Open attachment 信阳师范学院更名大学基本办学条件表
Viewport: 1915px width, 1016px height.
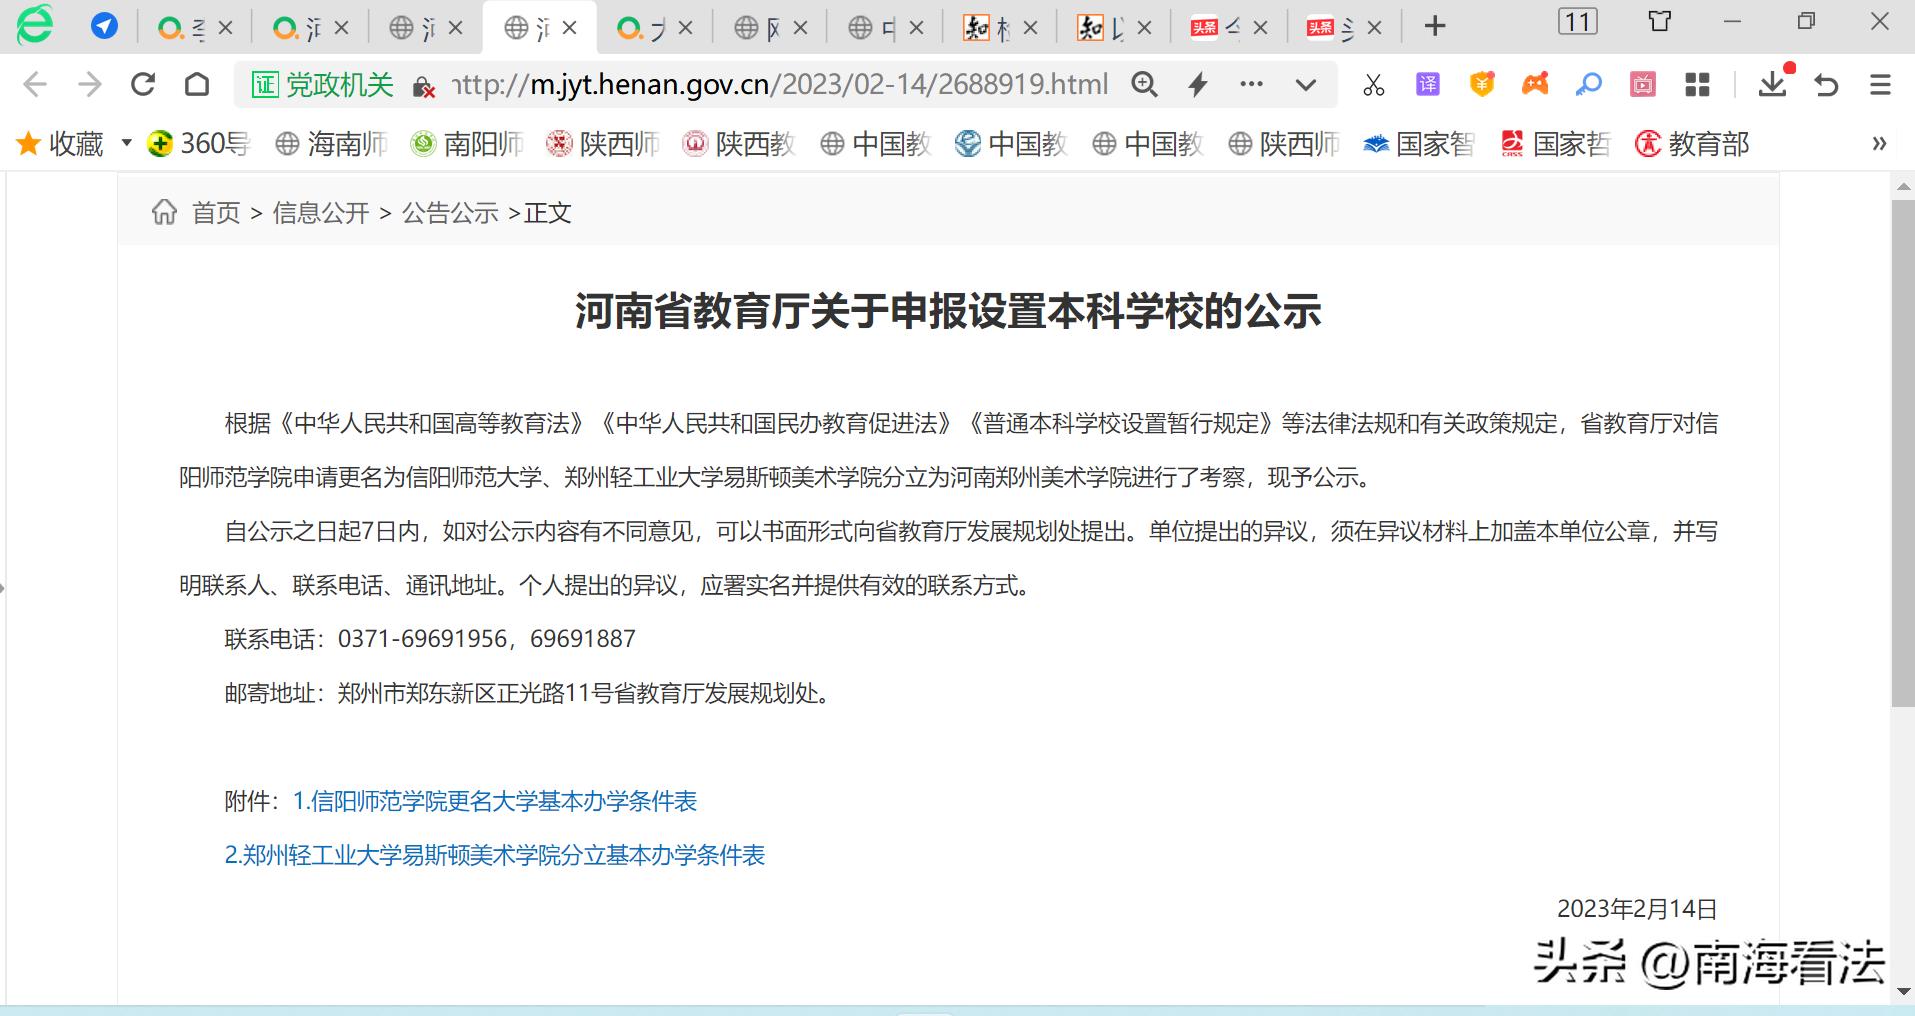pos(497,801)
